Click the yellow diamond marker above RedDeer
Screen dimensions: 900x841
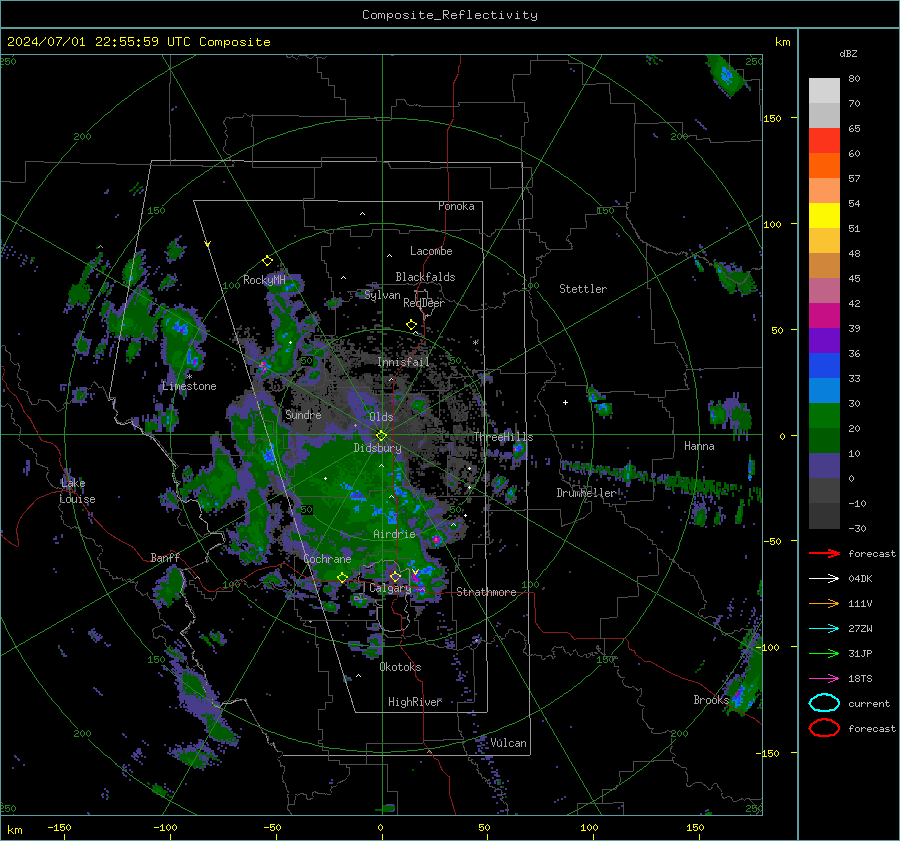(411, 325)
